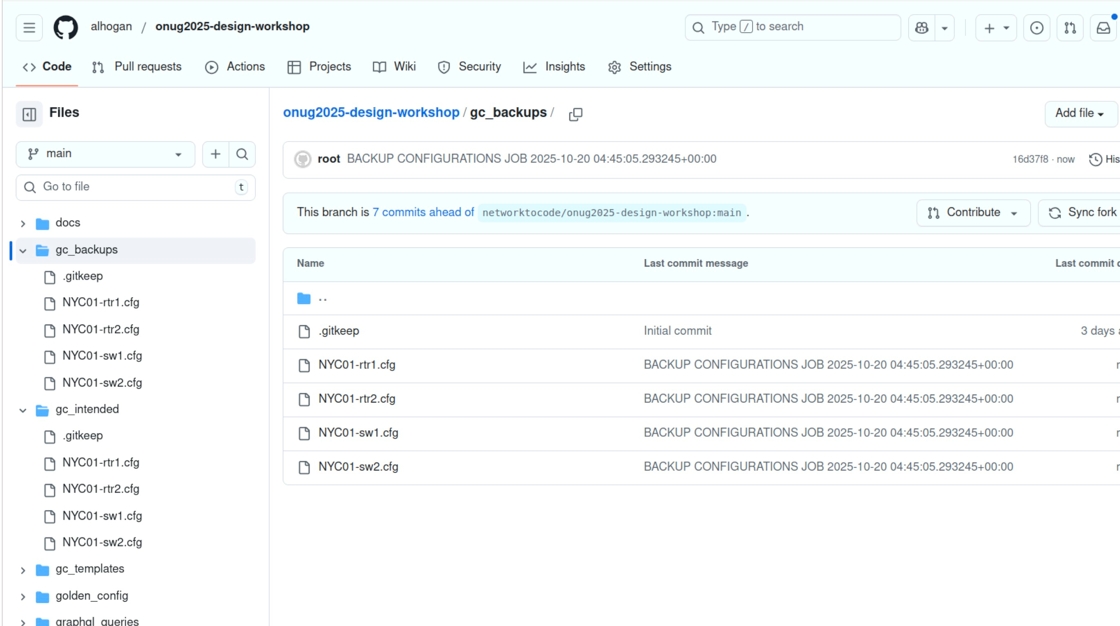Image resolution: width=1120 pixels, height=626 pixels.
Task: Open the Add file dropdown
Action: (x=1080, y=114)
